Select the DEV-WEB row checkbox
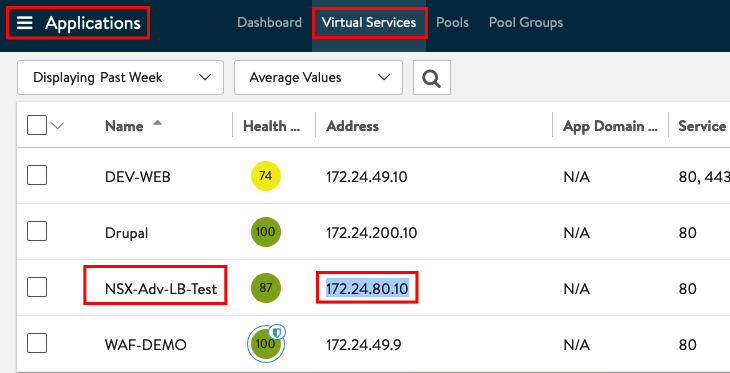730x373 pixels. 37,175
